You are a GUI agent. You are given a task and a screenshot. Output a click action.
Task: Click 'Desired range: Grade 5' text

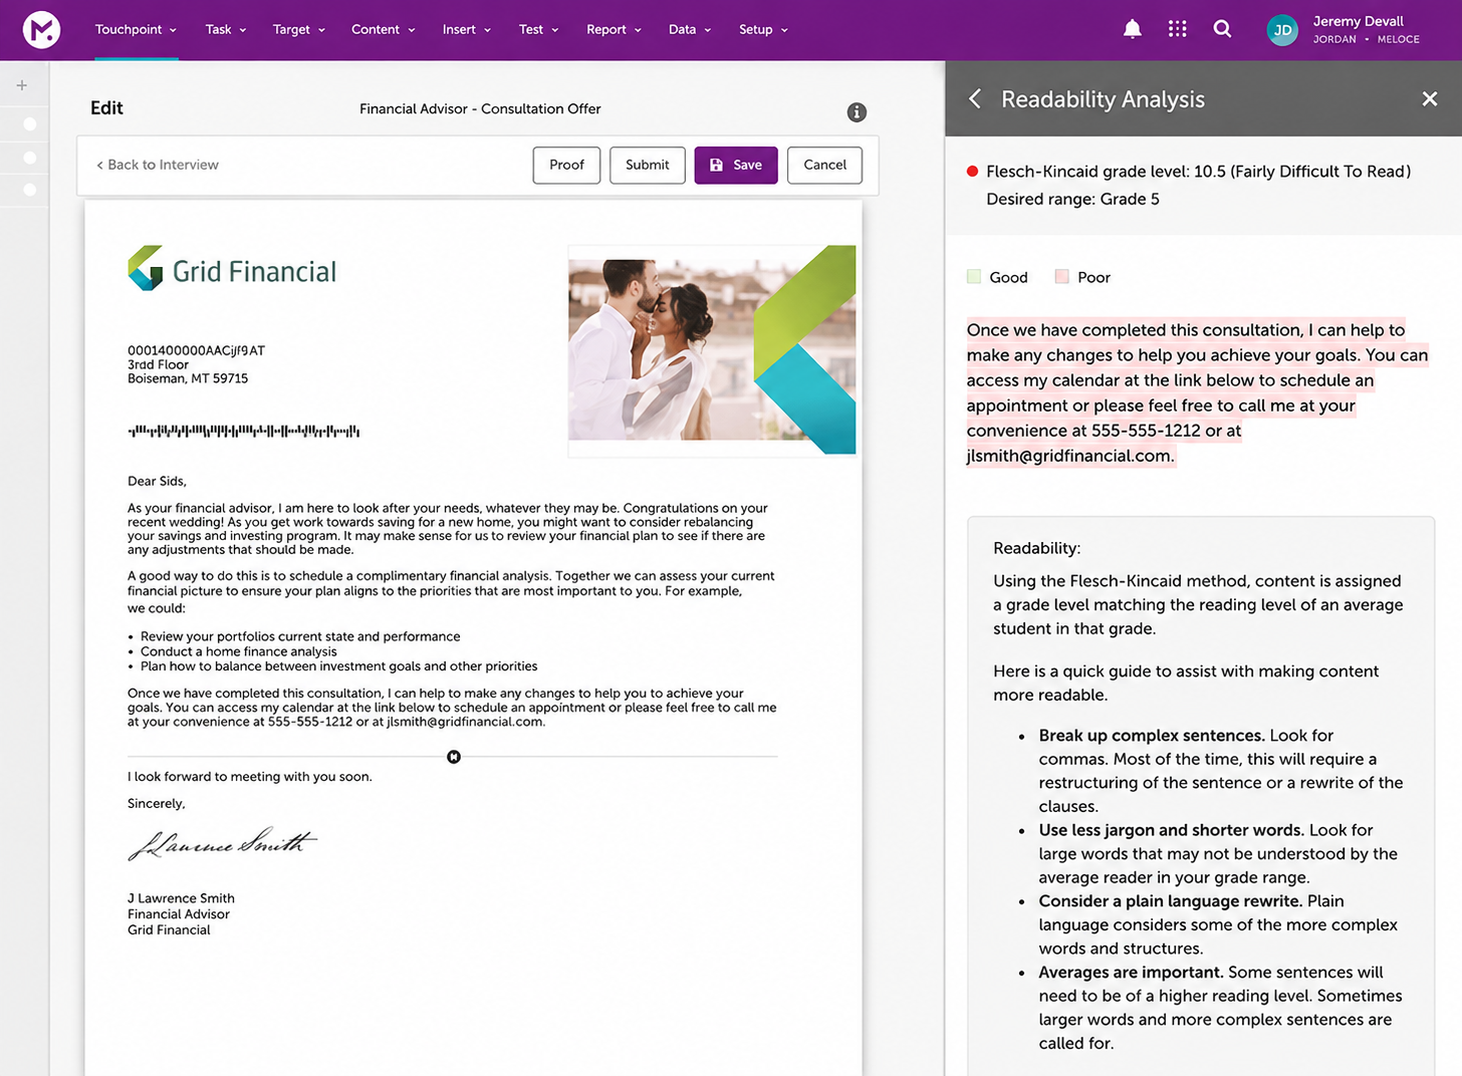(x=1073, y=199)
